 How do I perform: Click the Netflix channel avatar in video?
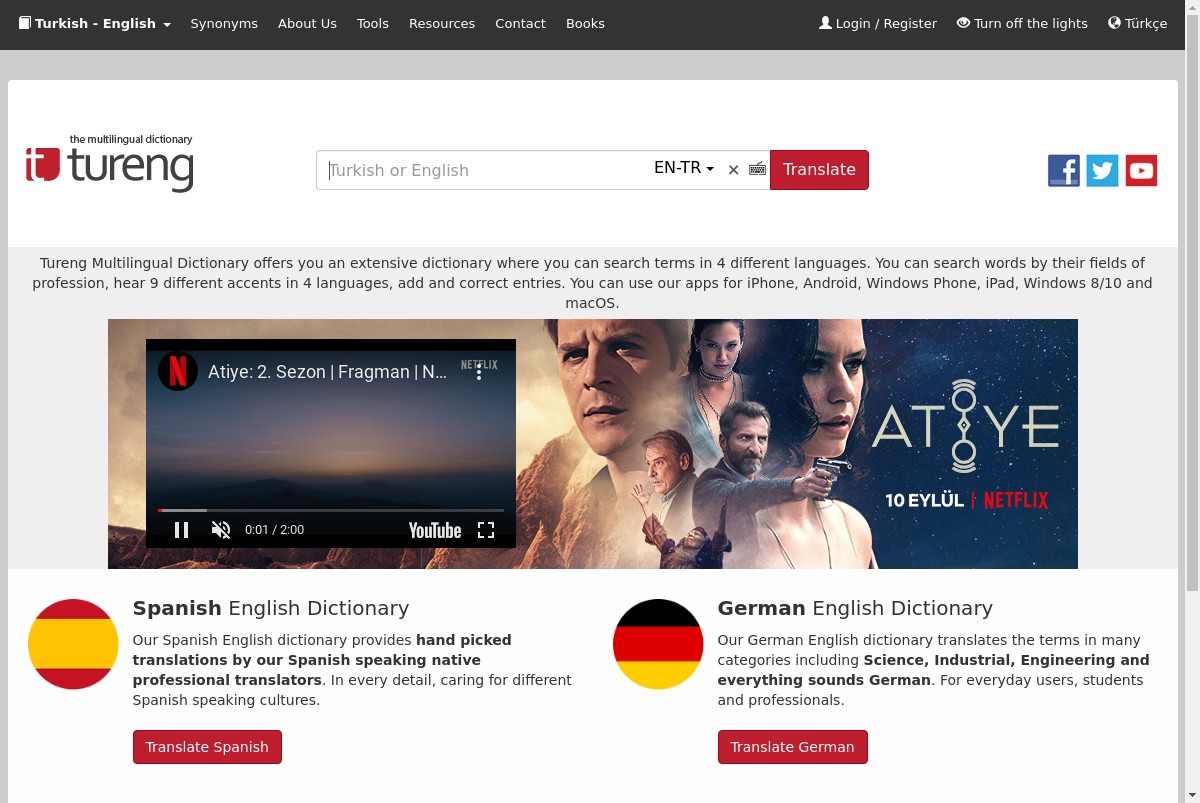178,372
